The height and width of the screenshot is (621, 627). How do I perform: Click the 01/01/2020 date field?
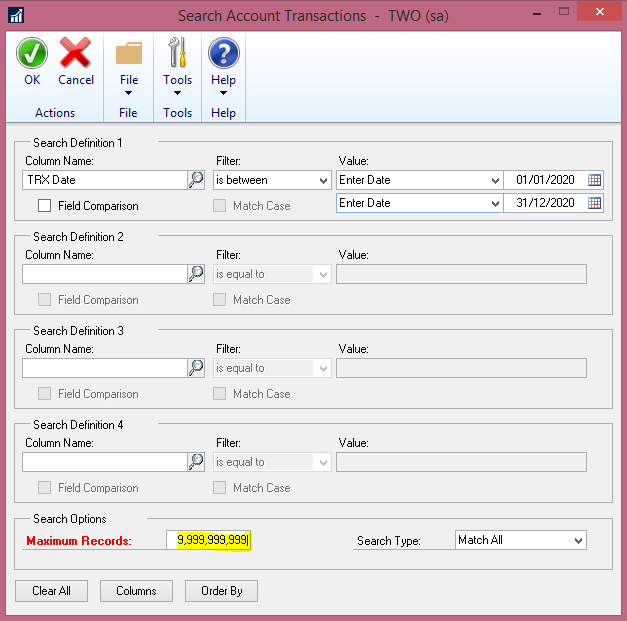point(545,180)
